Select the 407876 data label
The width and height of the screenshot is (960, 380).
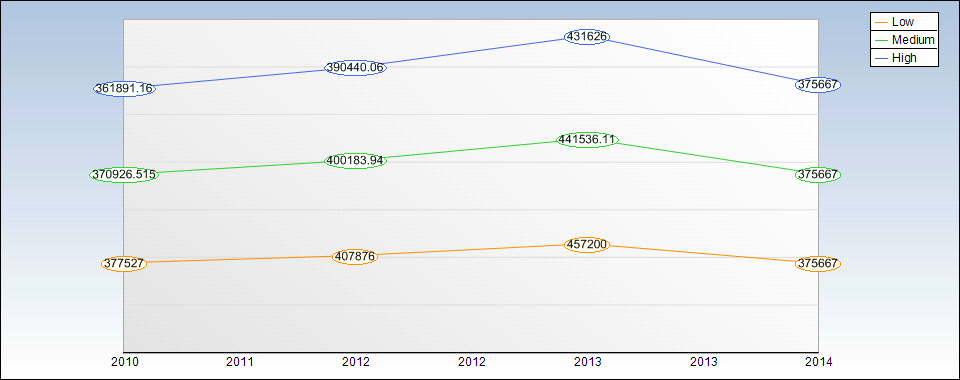point(355,256)
